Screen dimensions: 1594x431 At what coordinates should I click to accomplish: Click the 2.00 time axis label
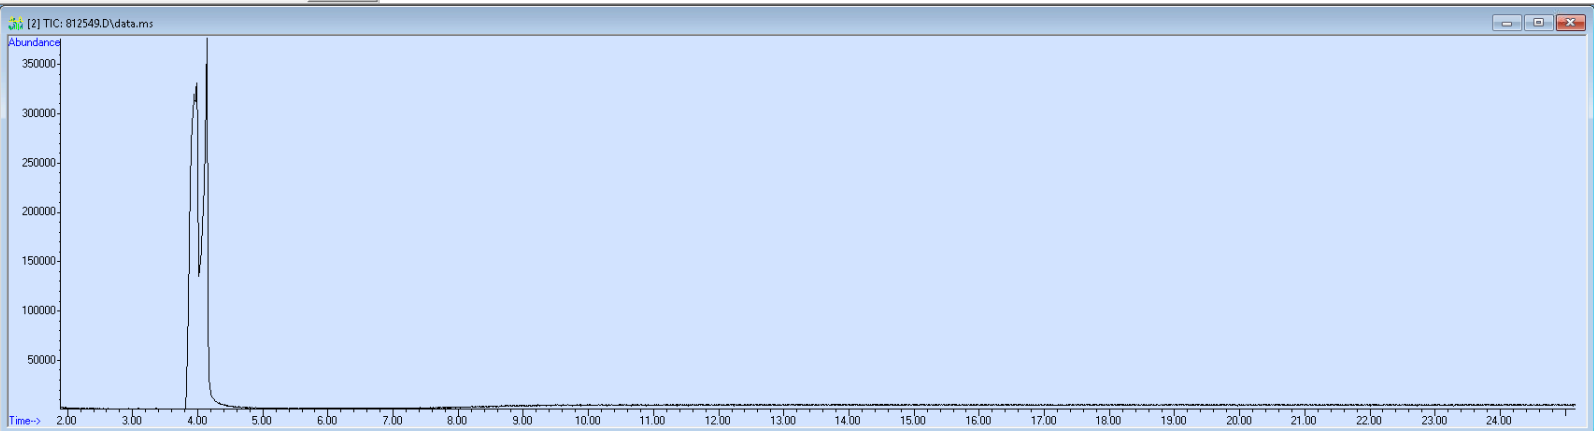(66, 421)
